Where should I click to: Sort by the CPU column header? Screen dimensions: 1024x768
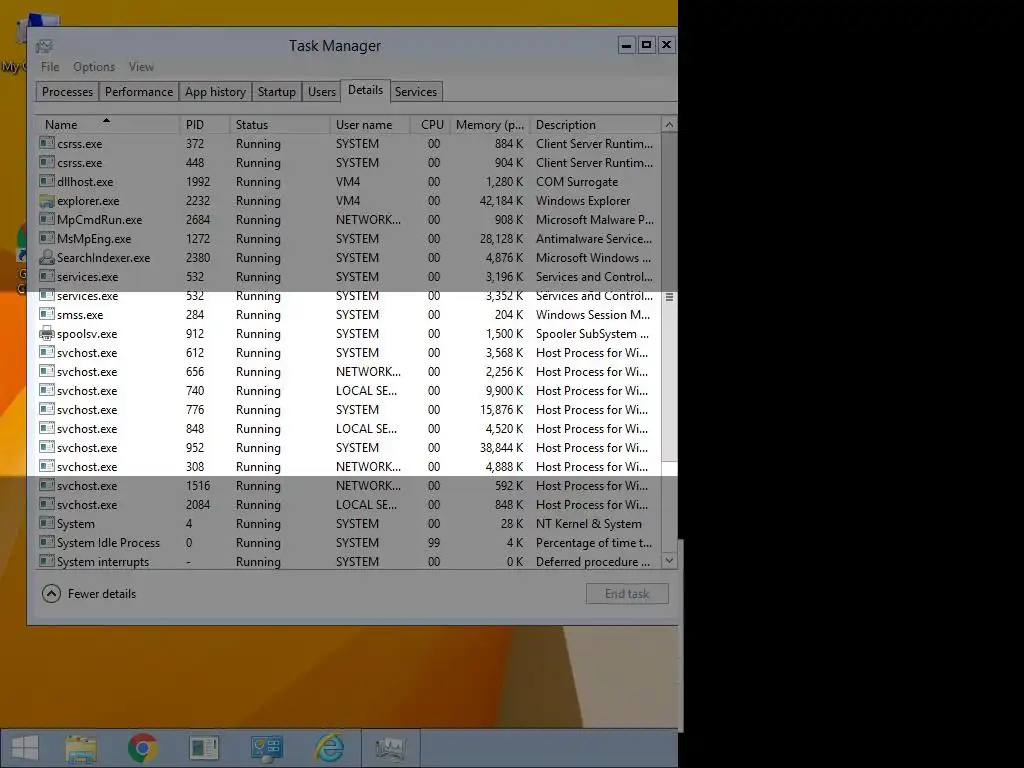pyautogui.click(x=430, y=125)
